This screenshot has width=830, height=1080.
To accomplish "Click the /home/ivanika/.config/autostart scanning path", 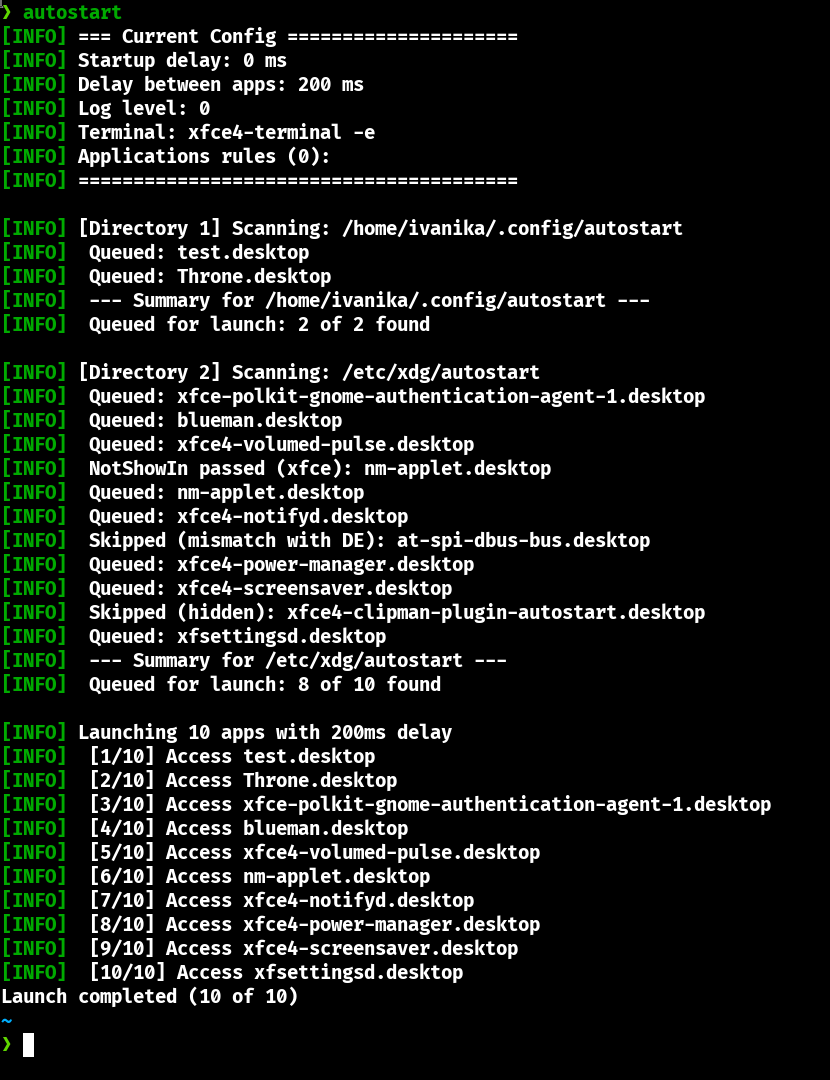I will tap(512, 228).
